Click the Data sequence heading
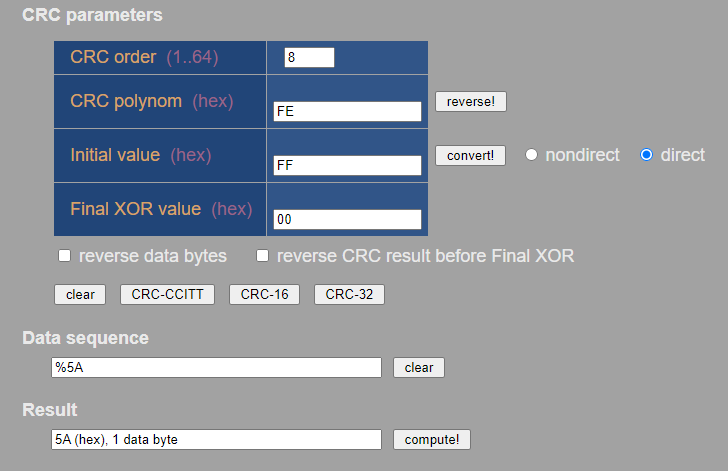The width and height of the screenshot is (728, 471). [x=86, y=338]
